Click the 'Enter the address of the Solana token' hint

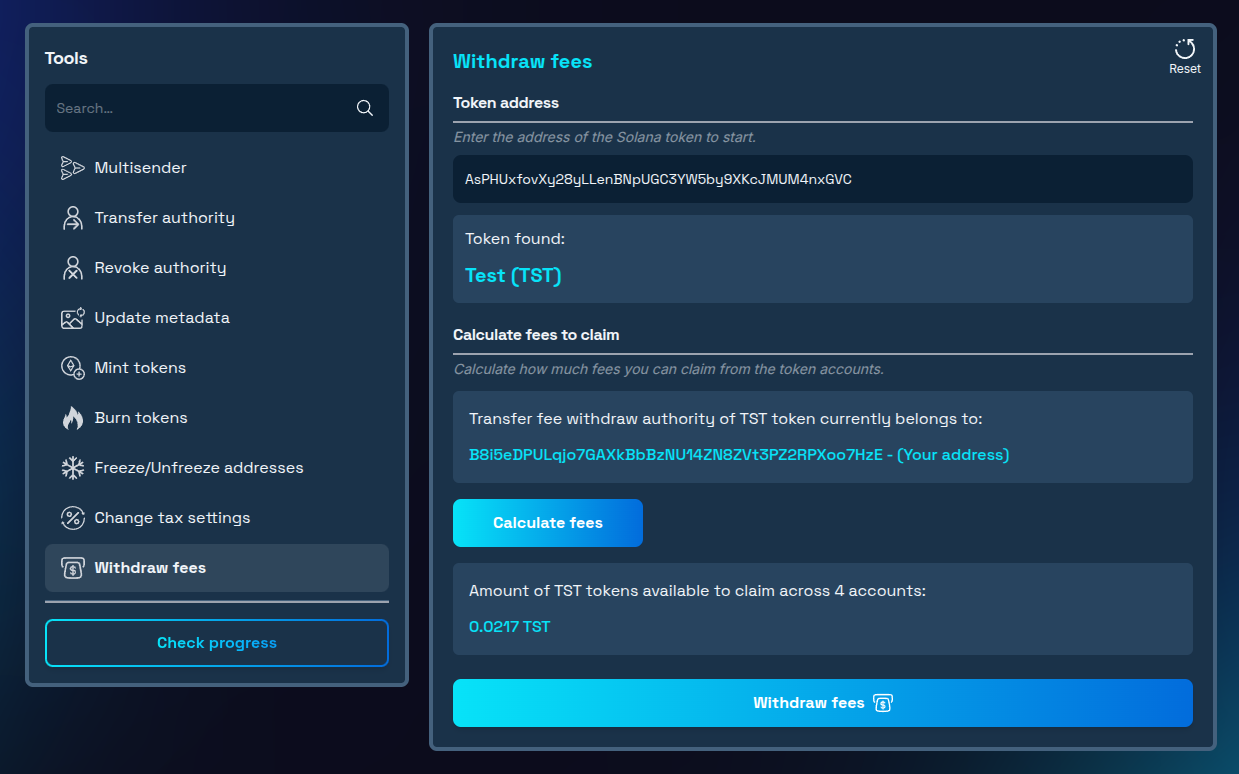(x=605, y=137)
